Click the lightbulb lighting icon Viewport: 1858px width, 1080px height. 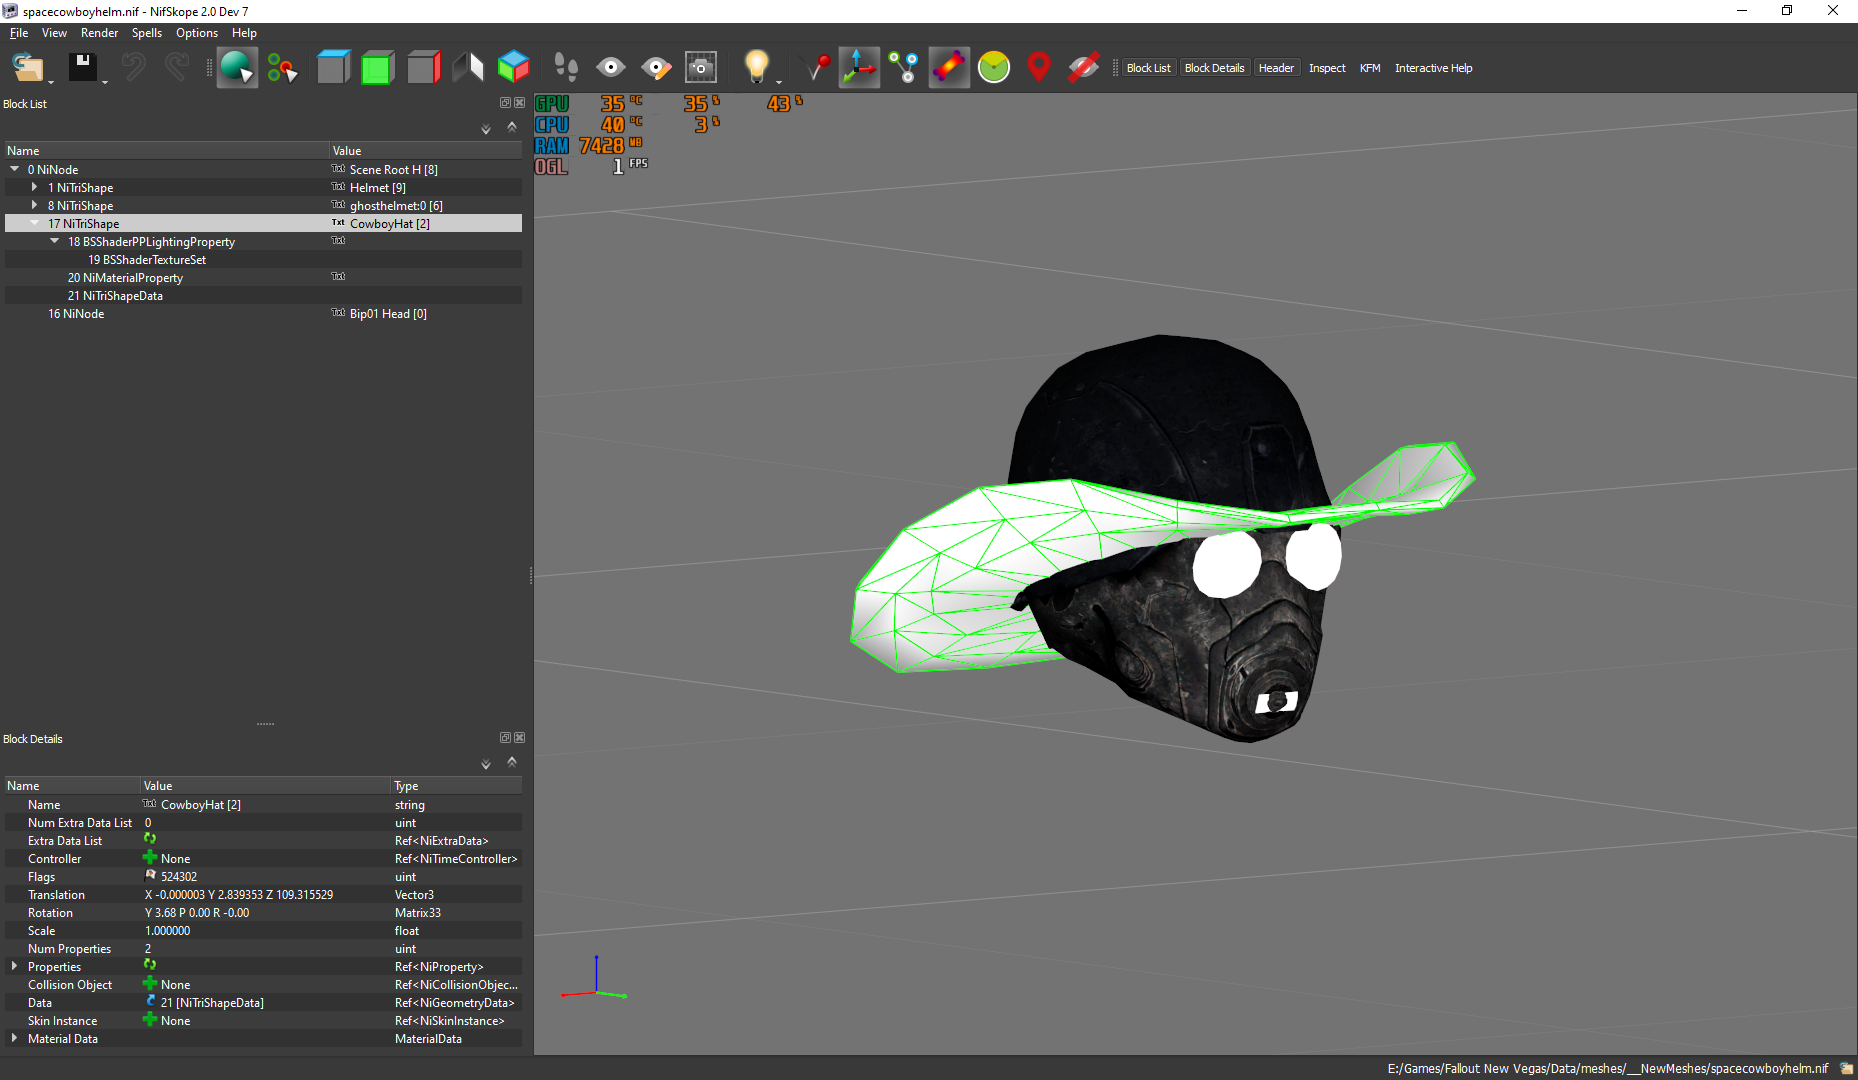(x=757, y=68)
